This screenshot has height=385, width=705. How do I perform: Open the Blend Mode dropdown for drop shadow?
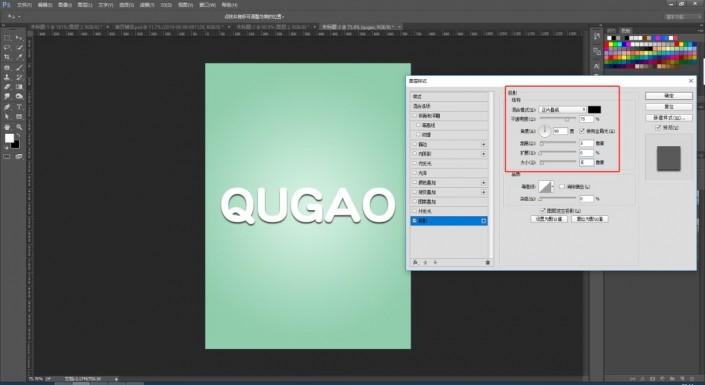(x=562, y=109)
